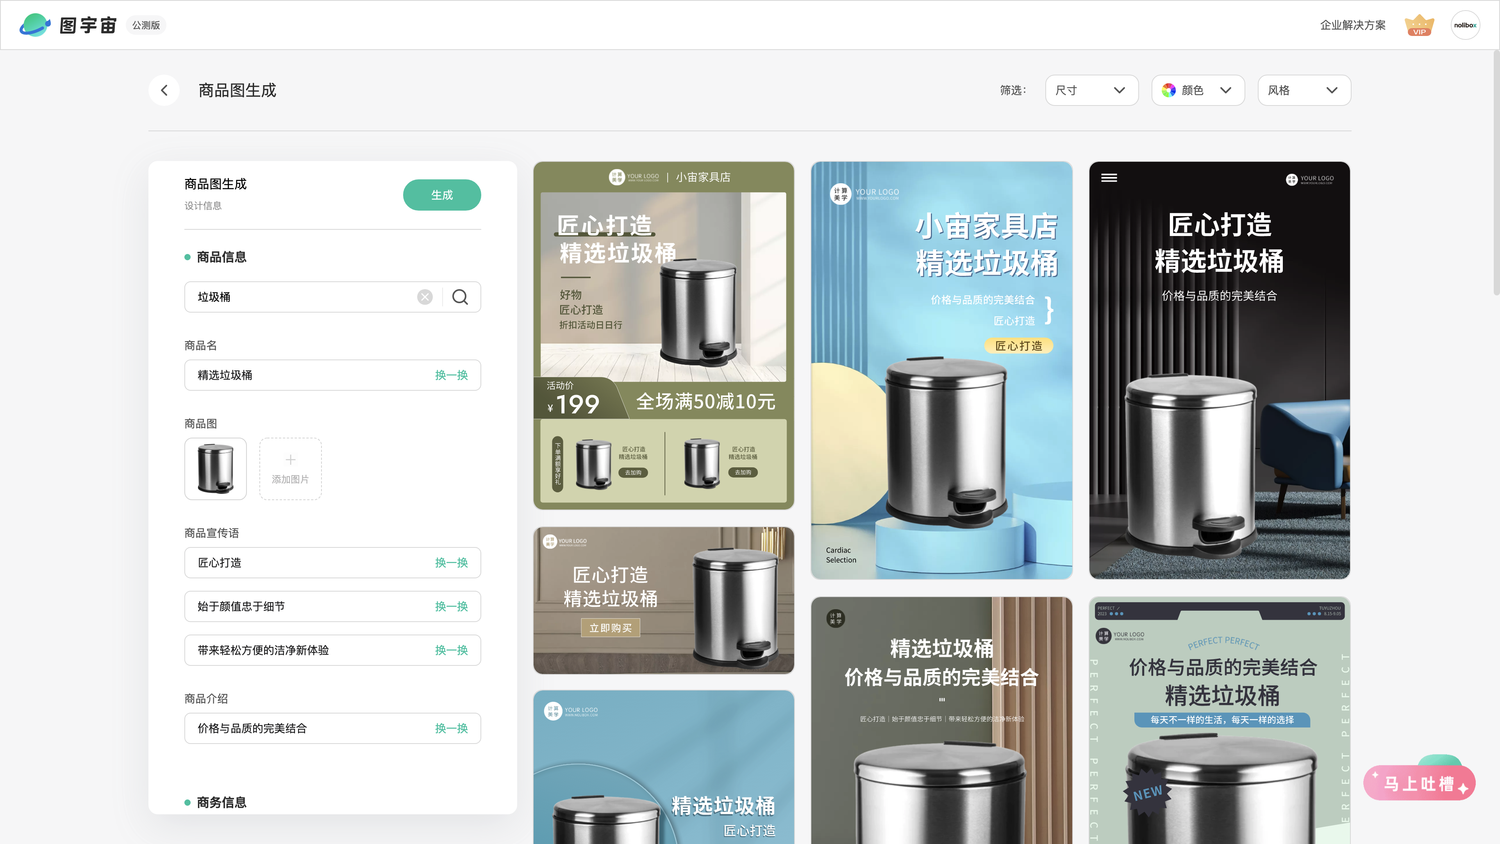Click the green 生成 button
This screenshot has width=1500, height=844.
click(x=442, y=195)
